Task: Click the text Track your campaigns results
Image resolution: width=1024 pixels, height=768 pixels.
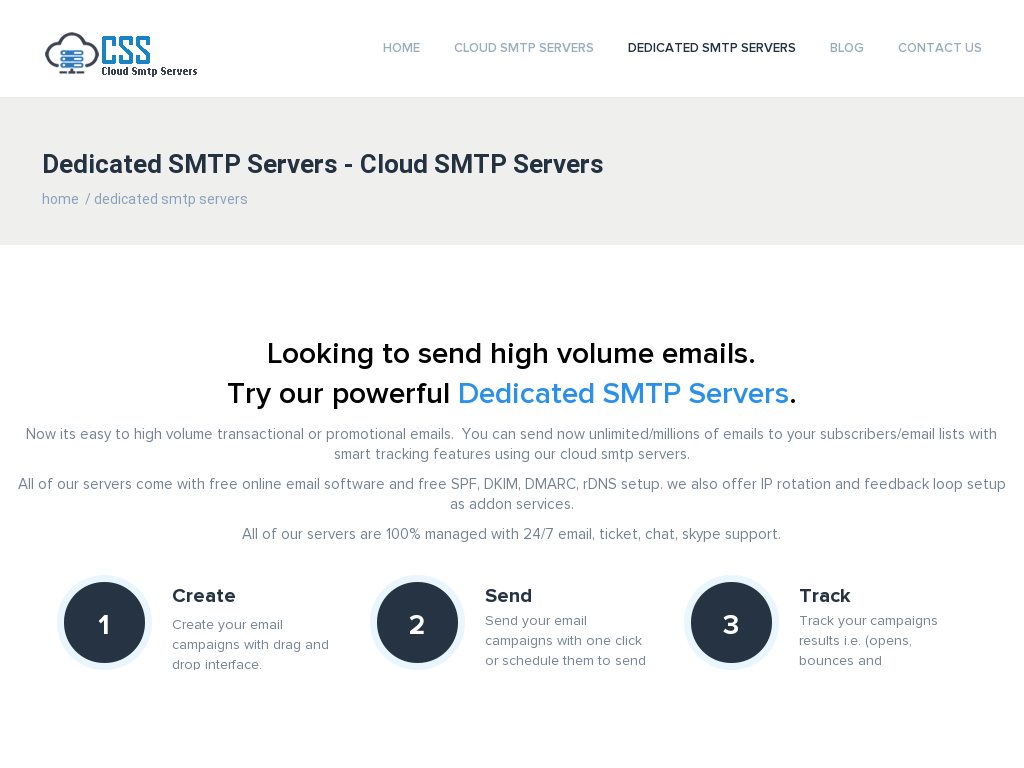Action: click(868, 641)
